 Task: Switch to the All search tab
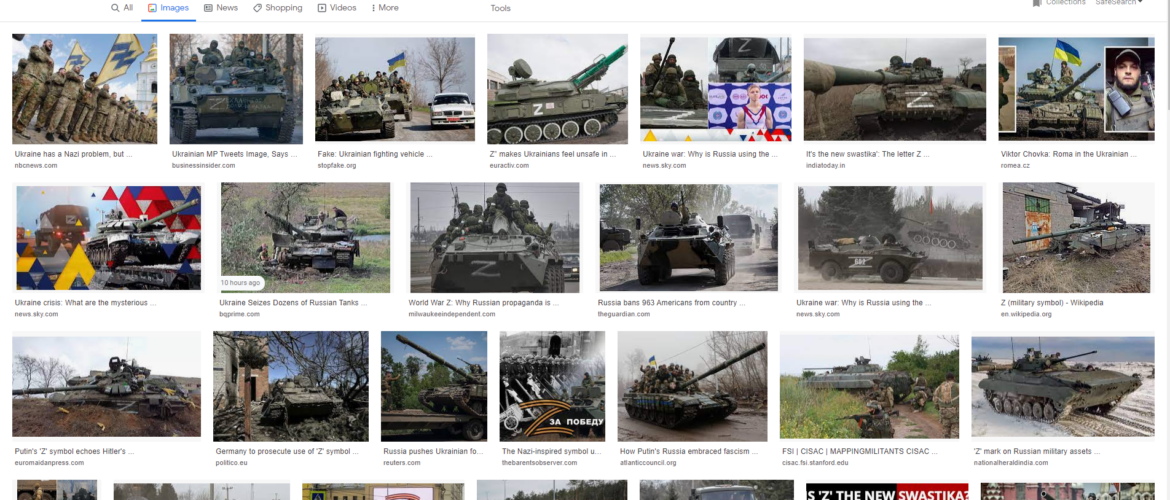click(121, 8)
